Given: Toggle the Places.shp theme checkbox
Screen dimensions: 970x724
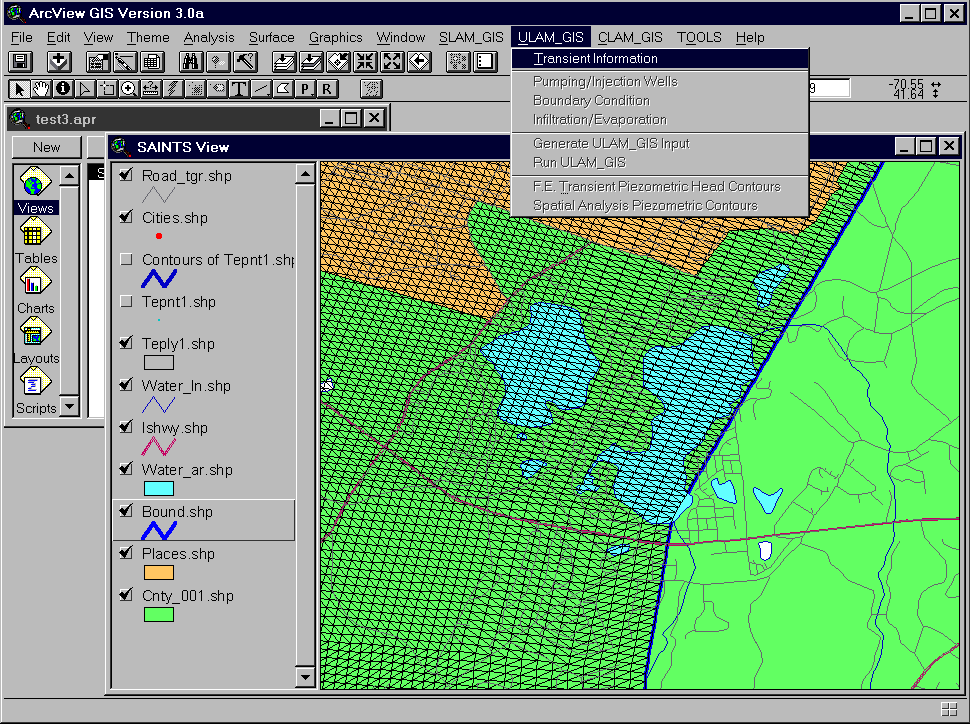Looking at the screenshot, I should click(126, 553).
